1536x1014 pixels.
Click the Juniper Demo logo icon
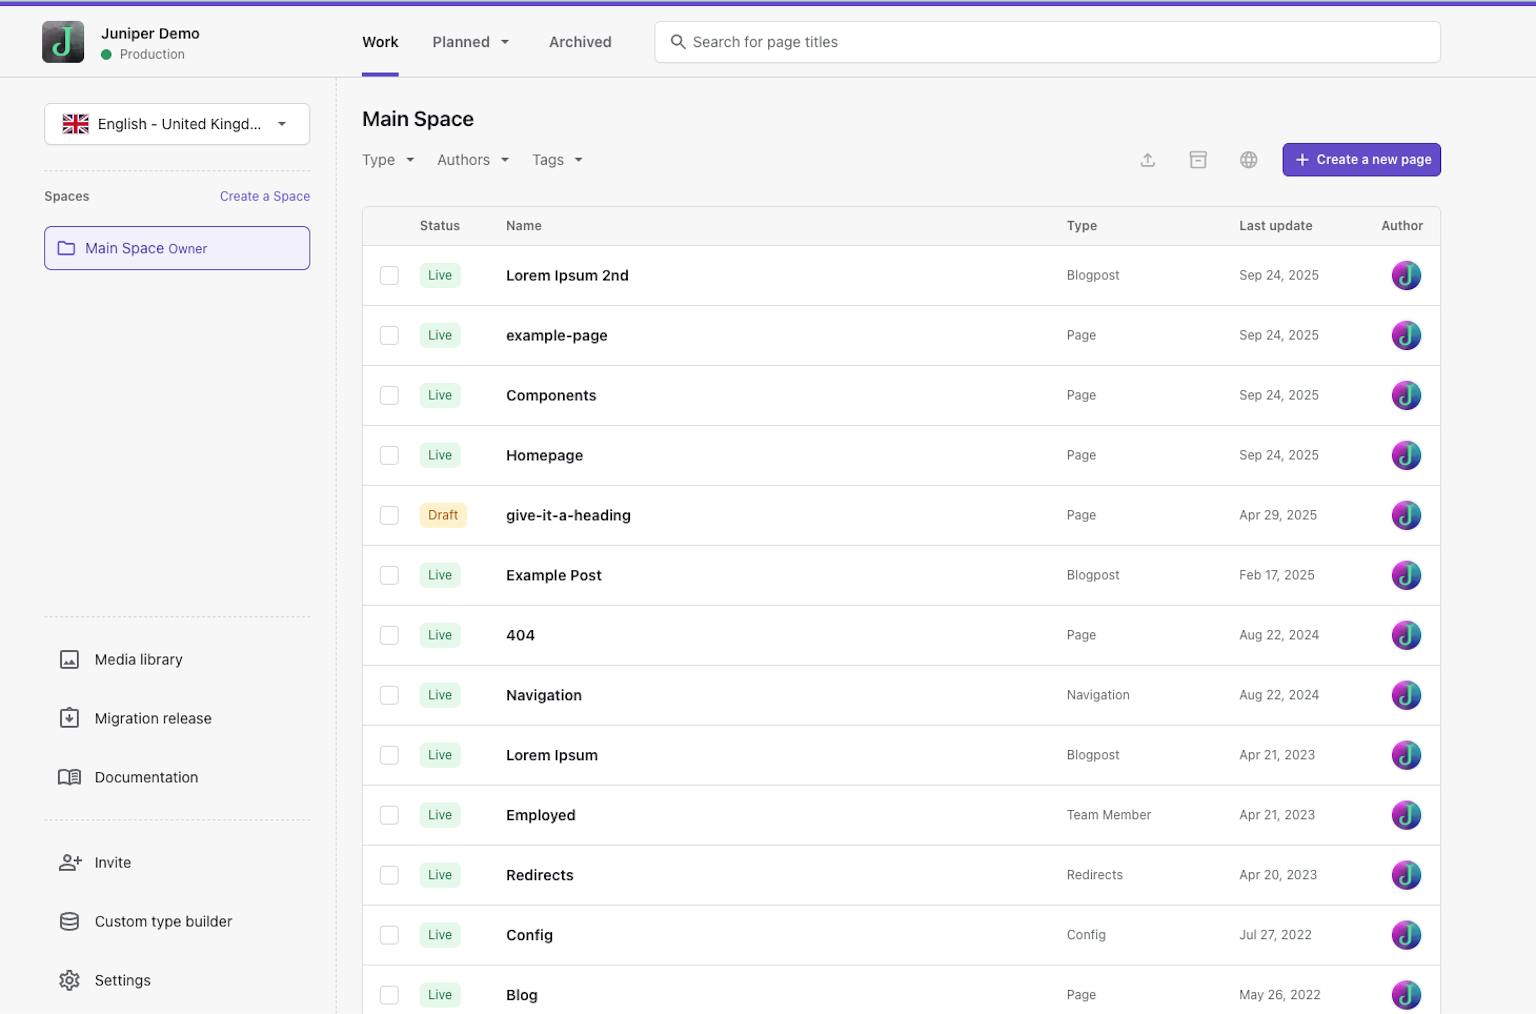[x=63, y=43]
